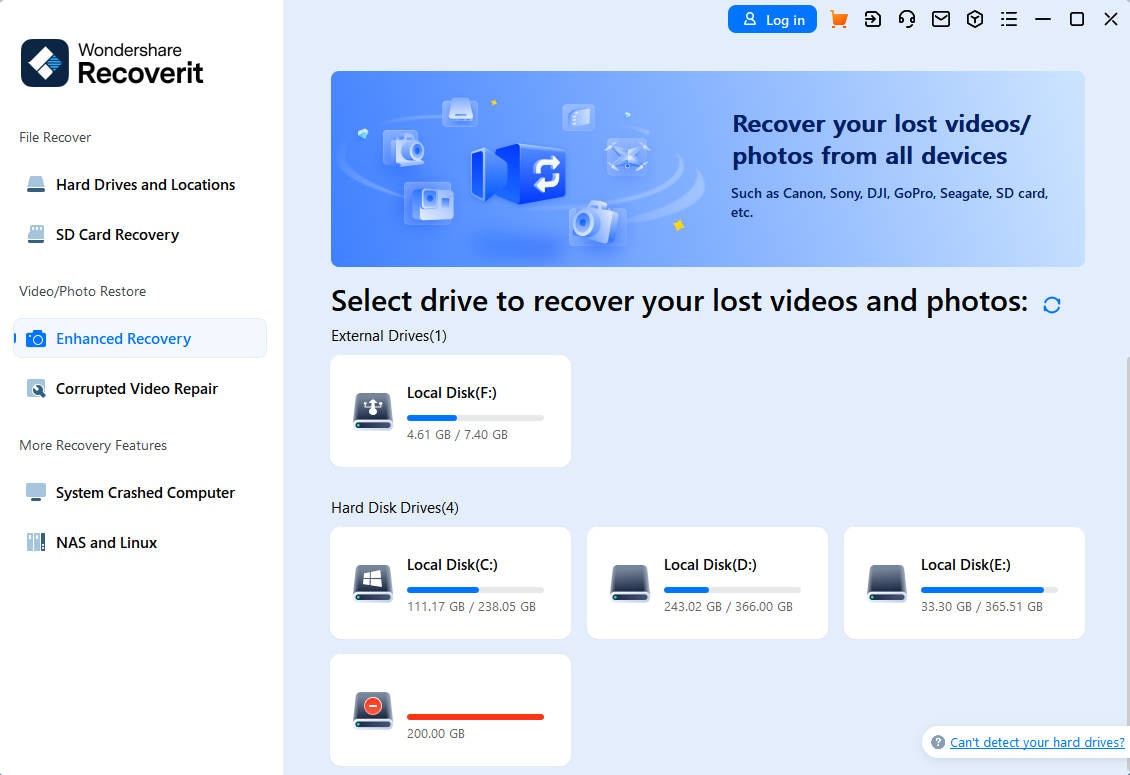Screen dimensions: 1130x775
Task: Click the NAS and Linux server icon
Action: [36, 542]
